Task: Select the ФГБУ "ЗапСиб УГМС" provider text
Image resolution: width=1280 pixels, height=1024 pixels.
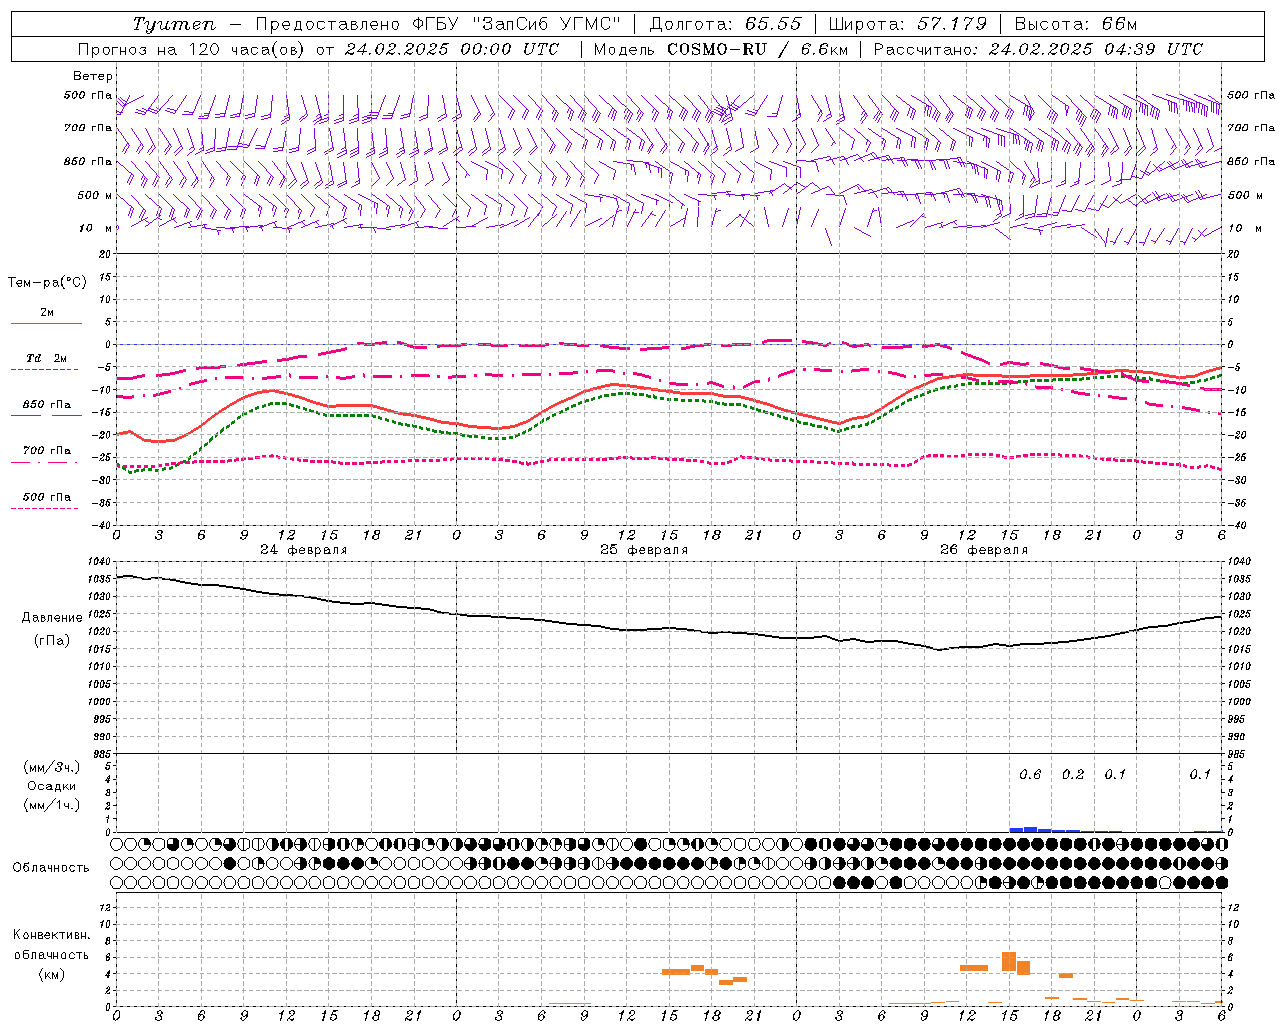Action: click(x=516, y=24)
